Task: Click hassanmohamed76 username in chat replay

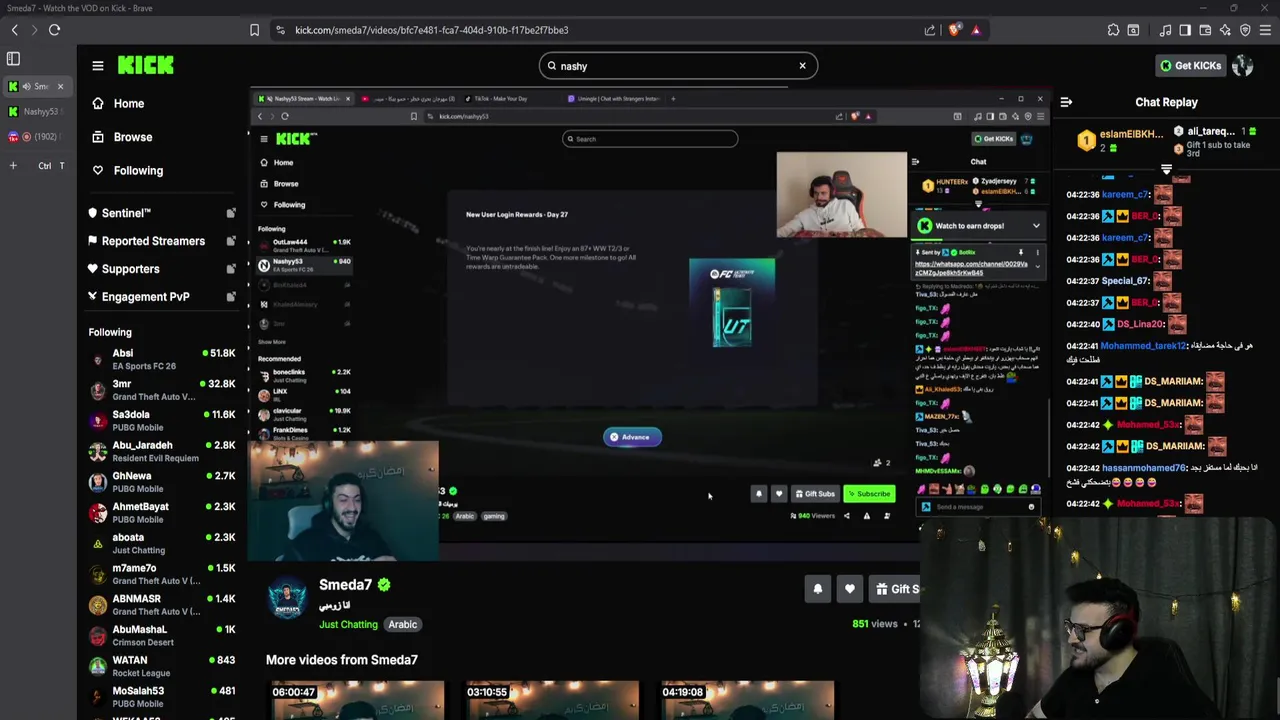Action: 1143,468
